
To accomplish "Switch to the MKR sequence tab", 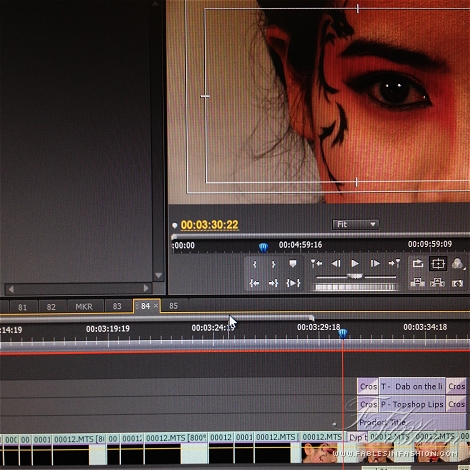I will coord(84,307).
